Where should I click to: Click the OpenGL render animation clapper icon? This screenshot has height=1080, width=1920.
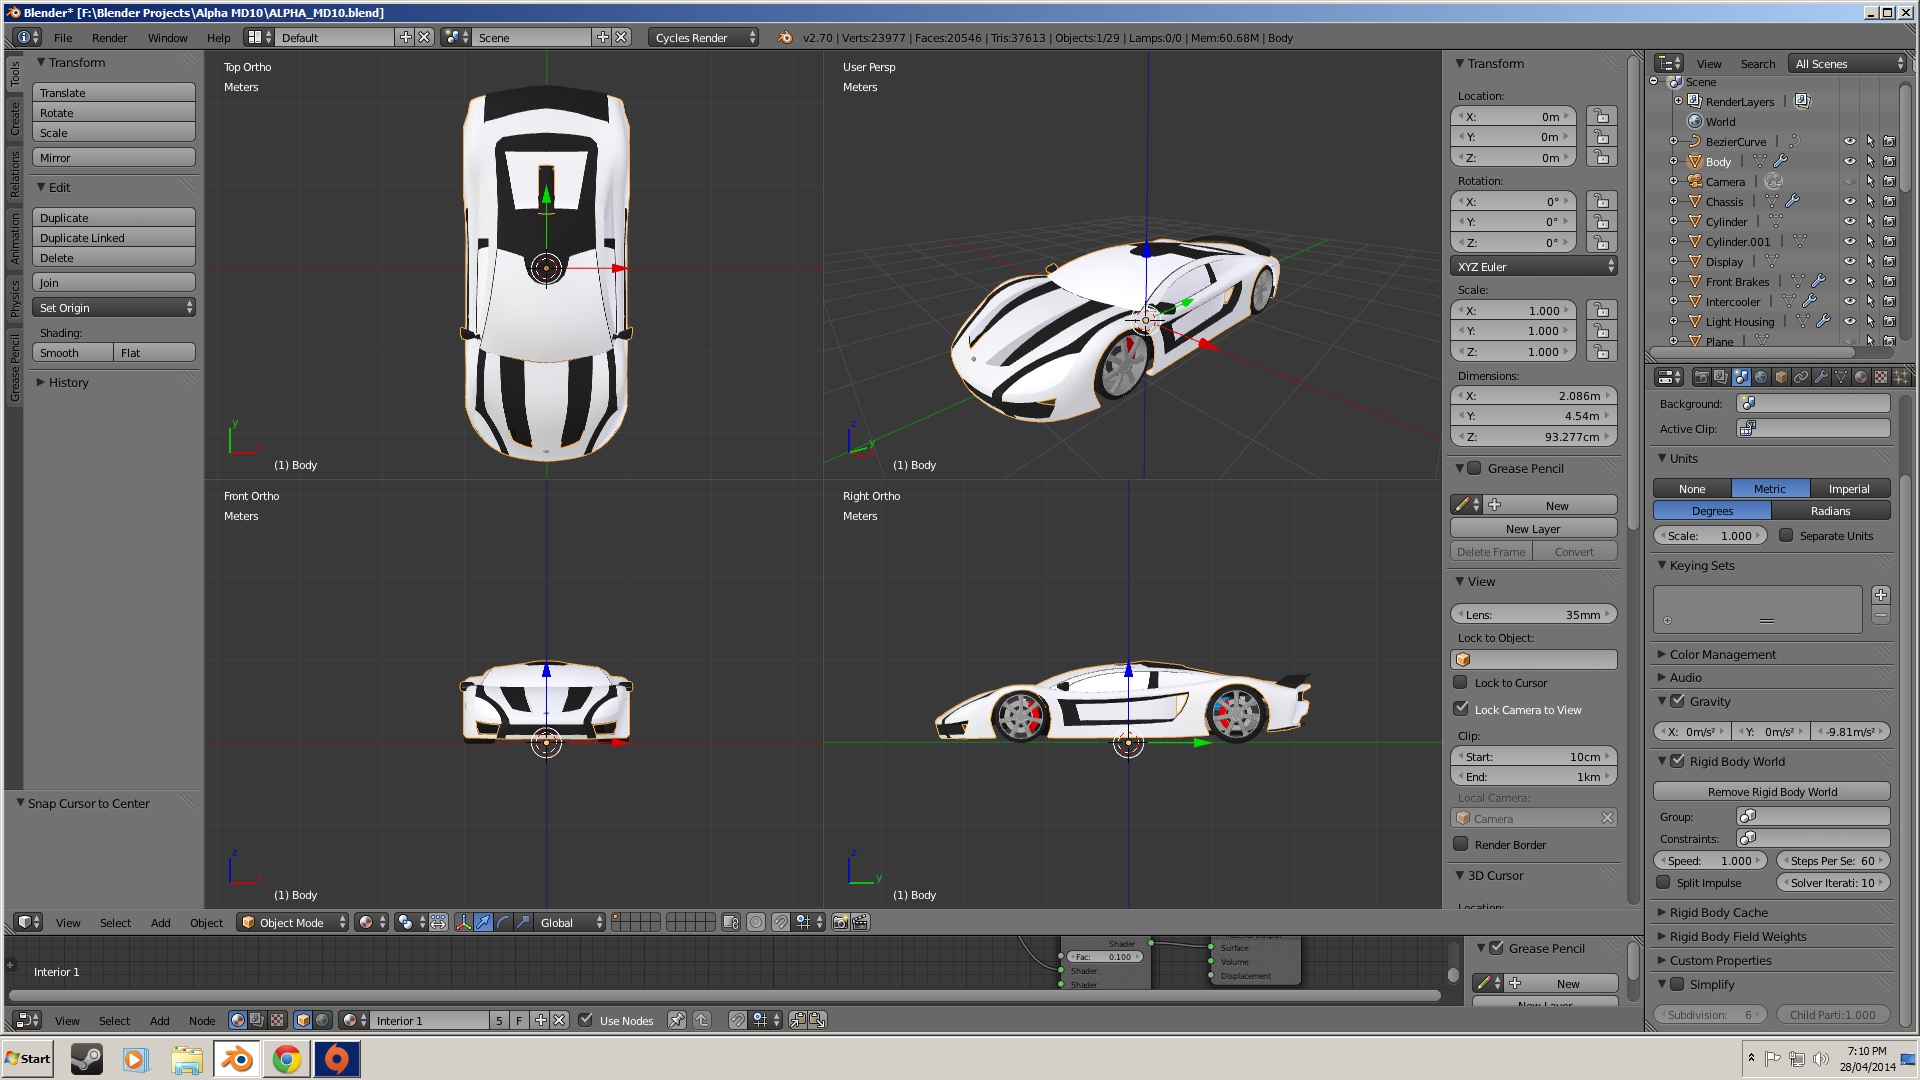[861, 922]
